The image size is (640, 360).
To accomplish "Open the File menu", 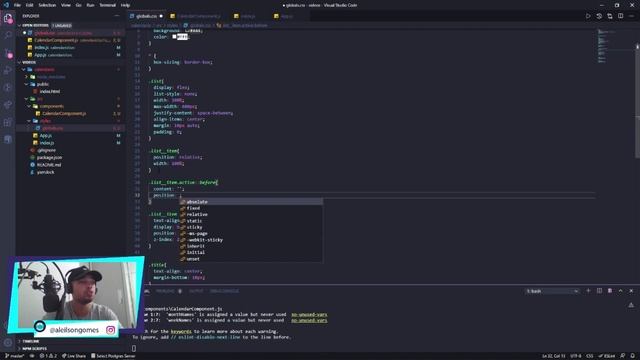I will coord(17,5).
